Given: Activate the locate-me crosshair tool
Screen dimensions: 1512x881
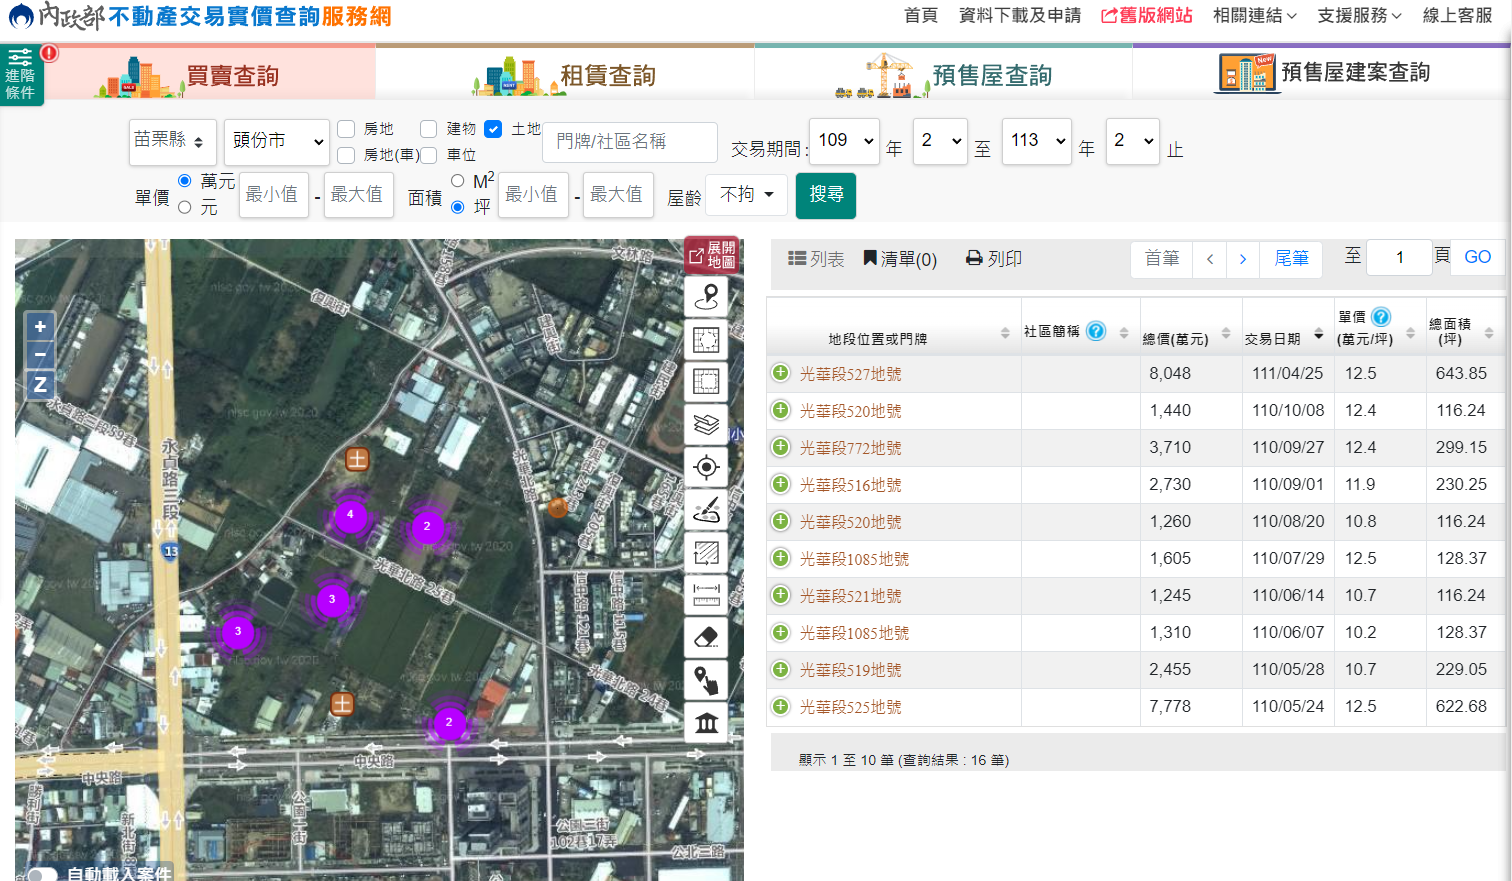Looking at the screenshot, I should 706,467.
